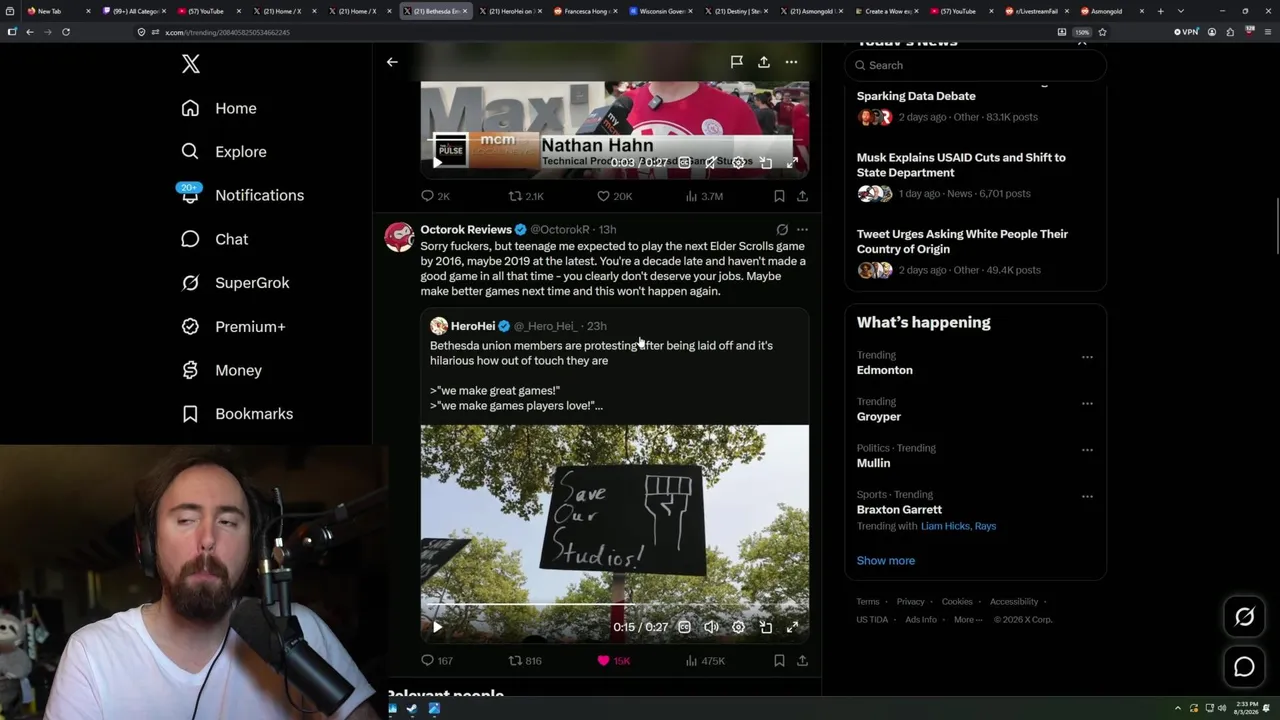View analytics for the post with 3.7M views
The height and width of the screenshot is (720, 1280).
click(704, 196)
